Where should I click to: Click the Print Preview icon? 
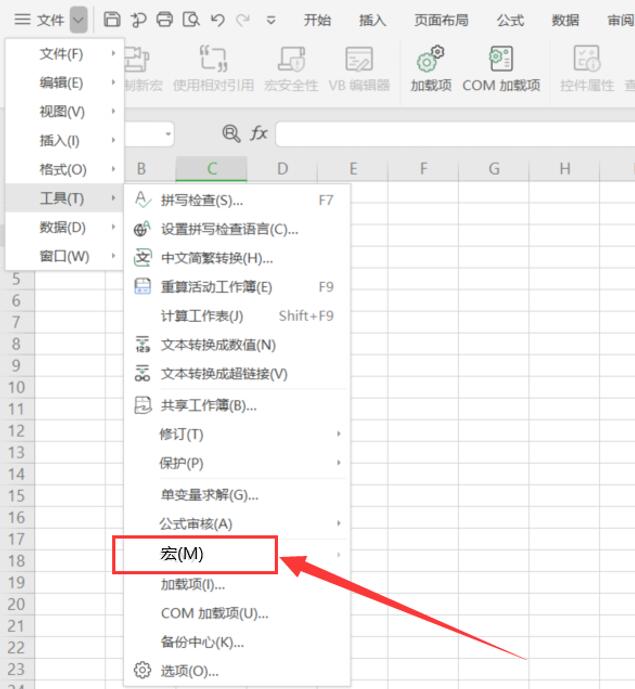[191, 20]
